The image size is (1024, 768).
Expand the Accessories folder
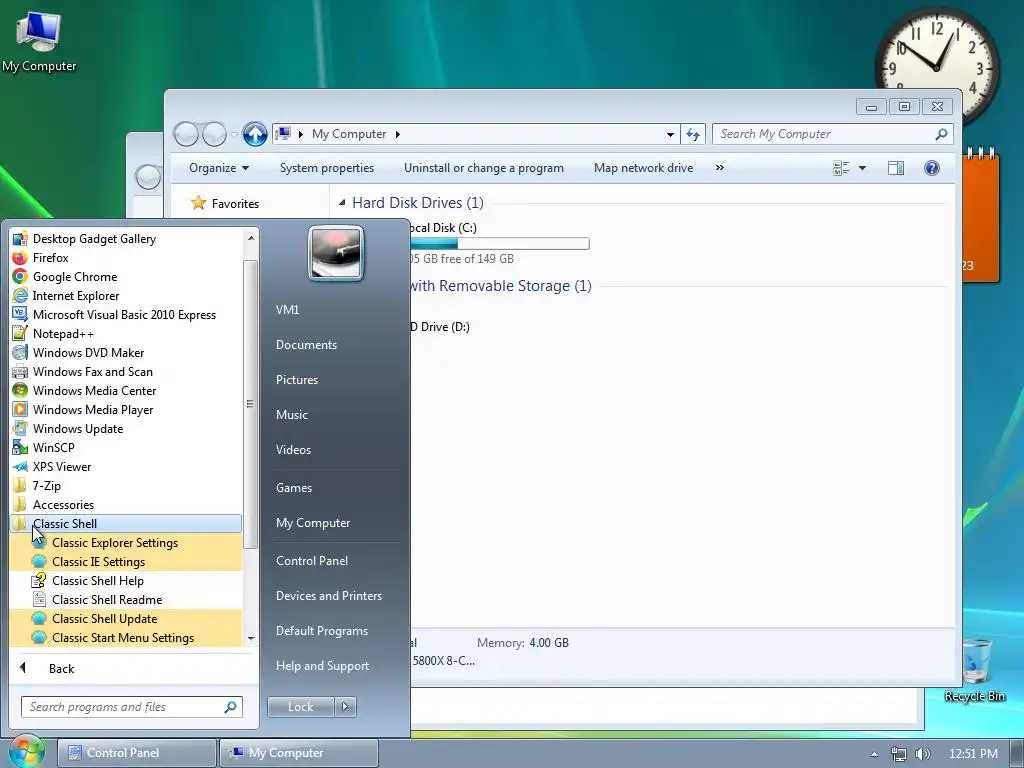pos(125,504)
